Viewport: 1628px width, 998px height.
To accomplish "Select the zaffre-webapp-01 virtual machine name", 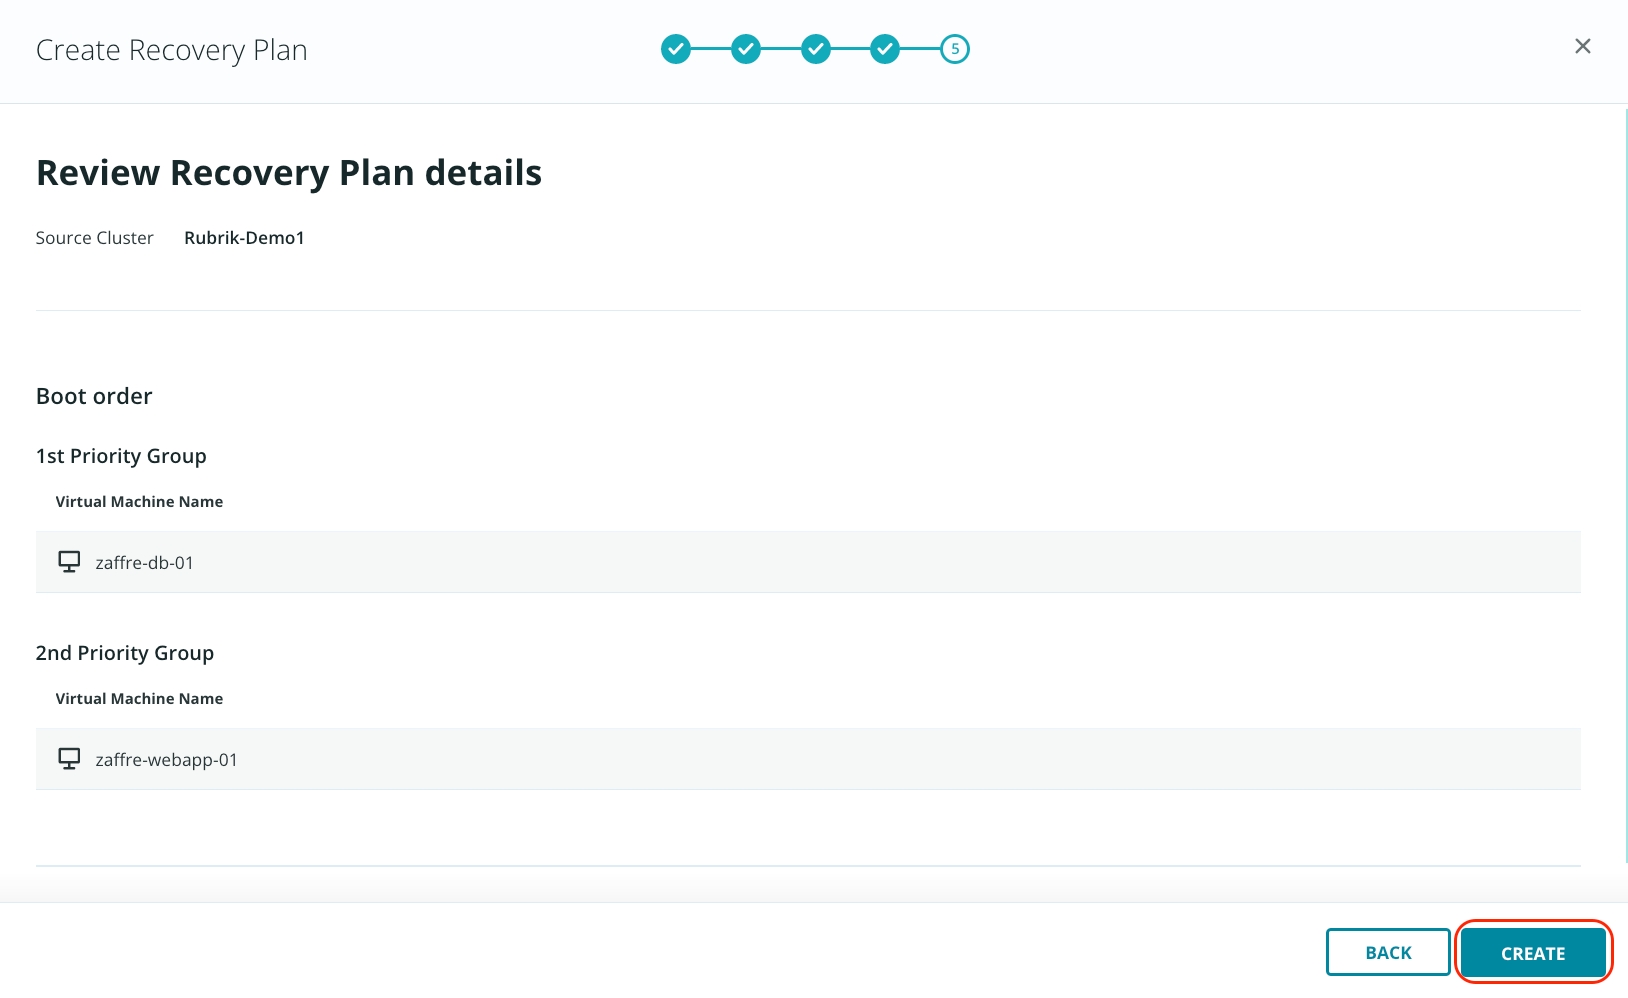I will [x=167, y=760].
